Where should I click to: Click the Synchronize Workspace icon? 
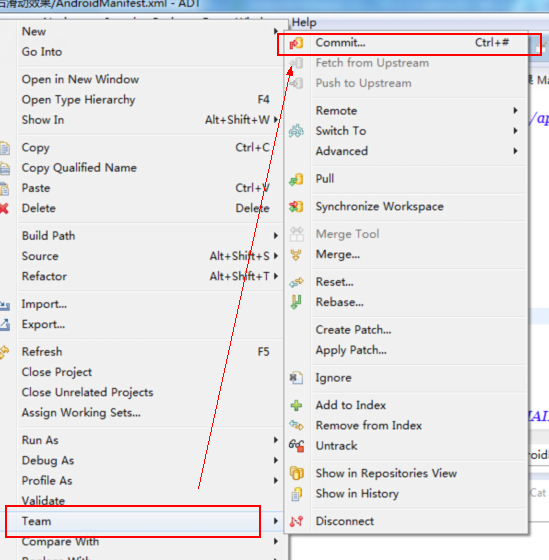(x=296, y=206)
